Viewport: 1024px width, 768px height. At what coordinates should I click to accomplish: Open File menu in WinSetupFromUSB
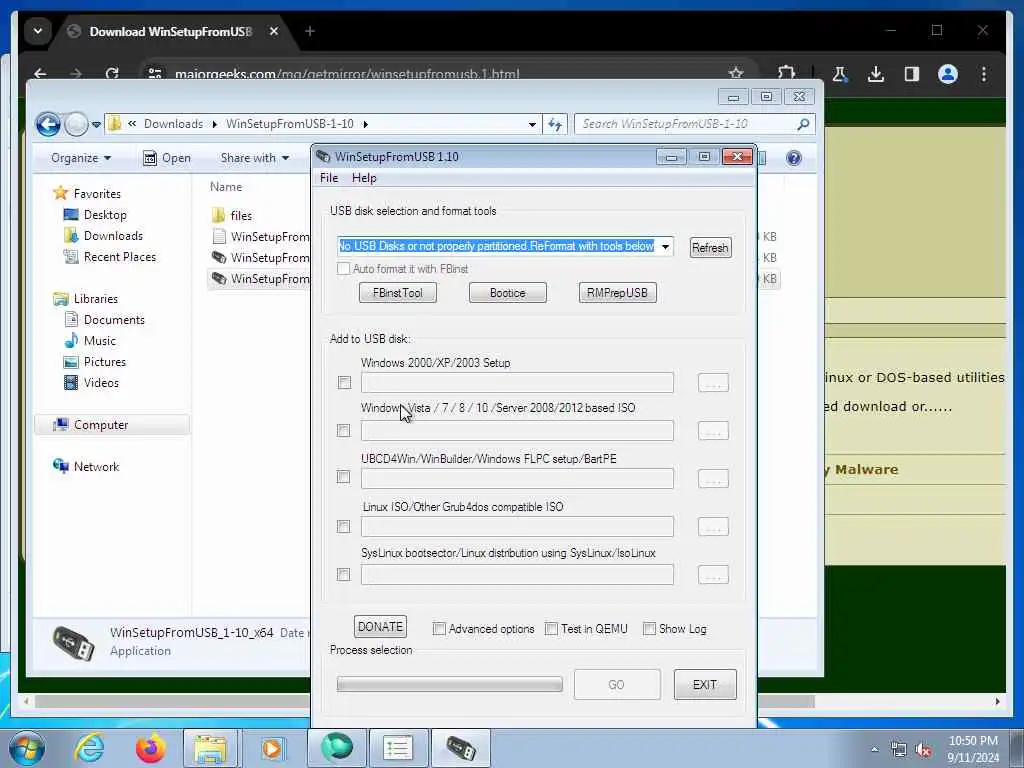pos(329,178)
